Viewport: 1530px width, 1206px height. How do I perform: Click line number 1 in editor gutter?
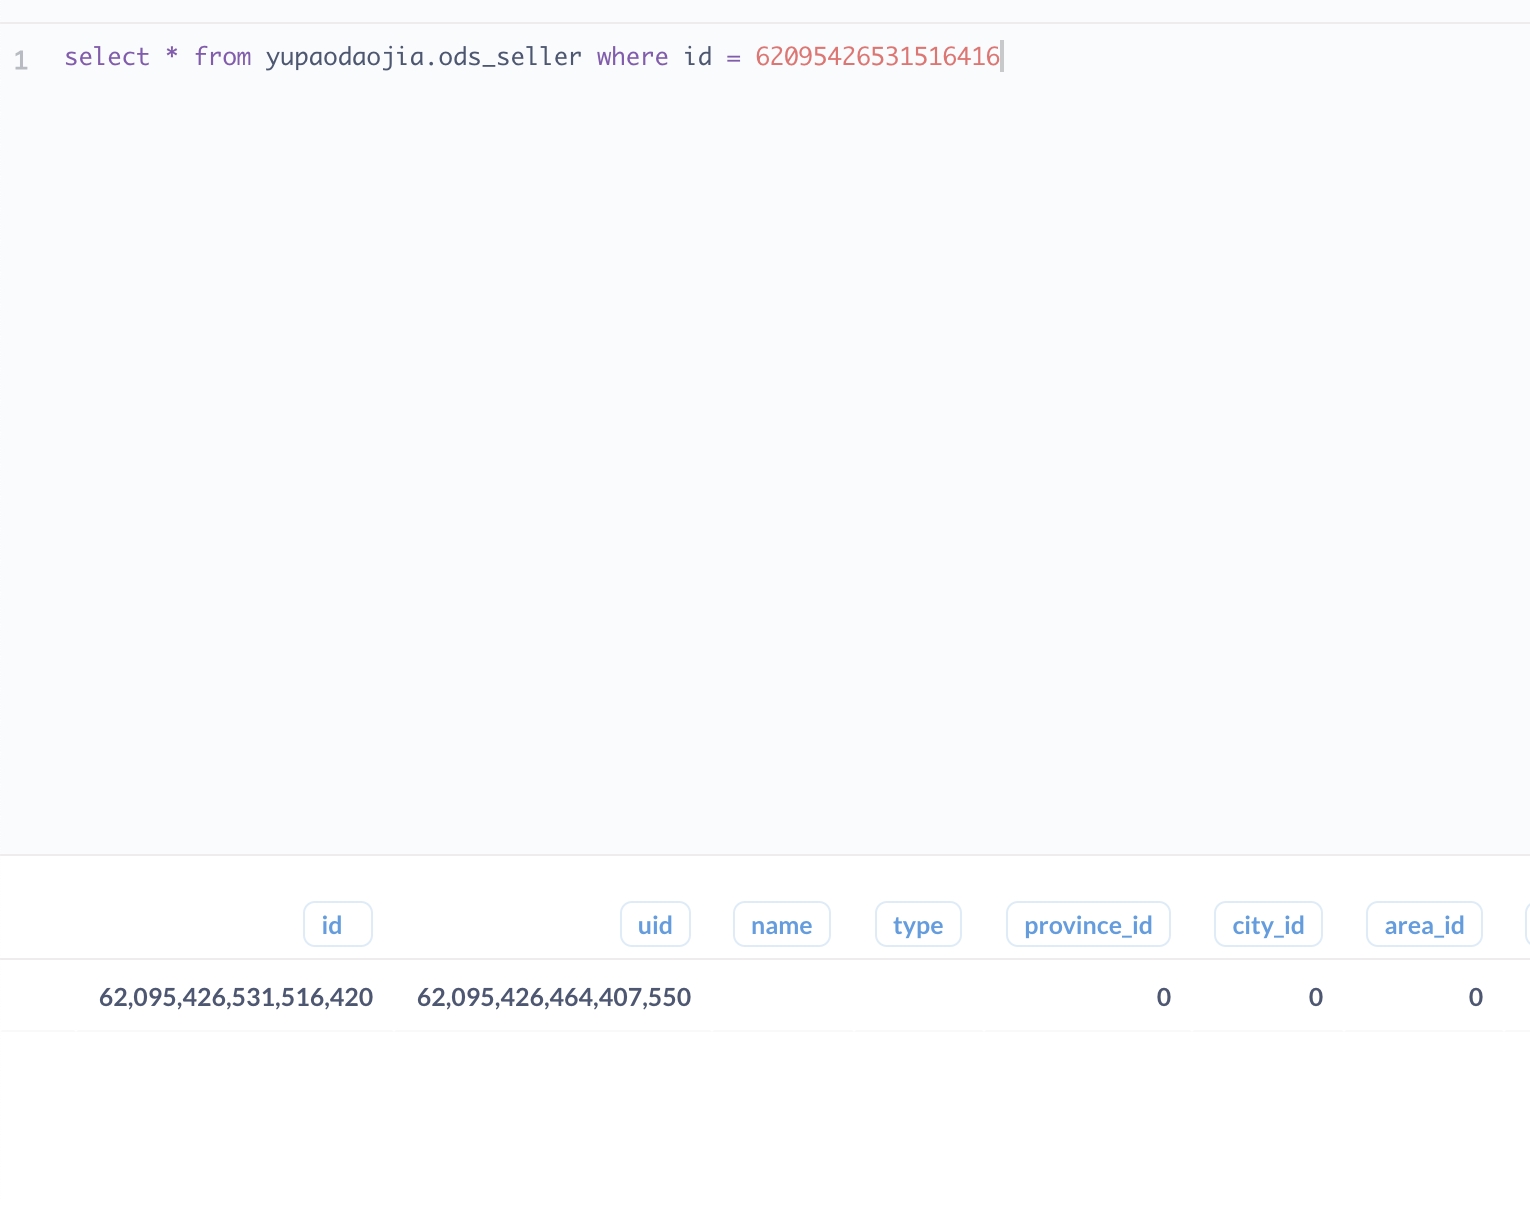pyautogui.click(x=21, y=61)
